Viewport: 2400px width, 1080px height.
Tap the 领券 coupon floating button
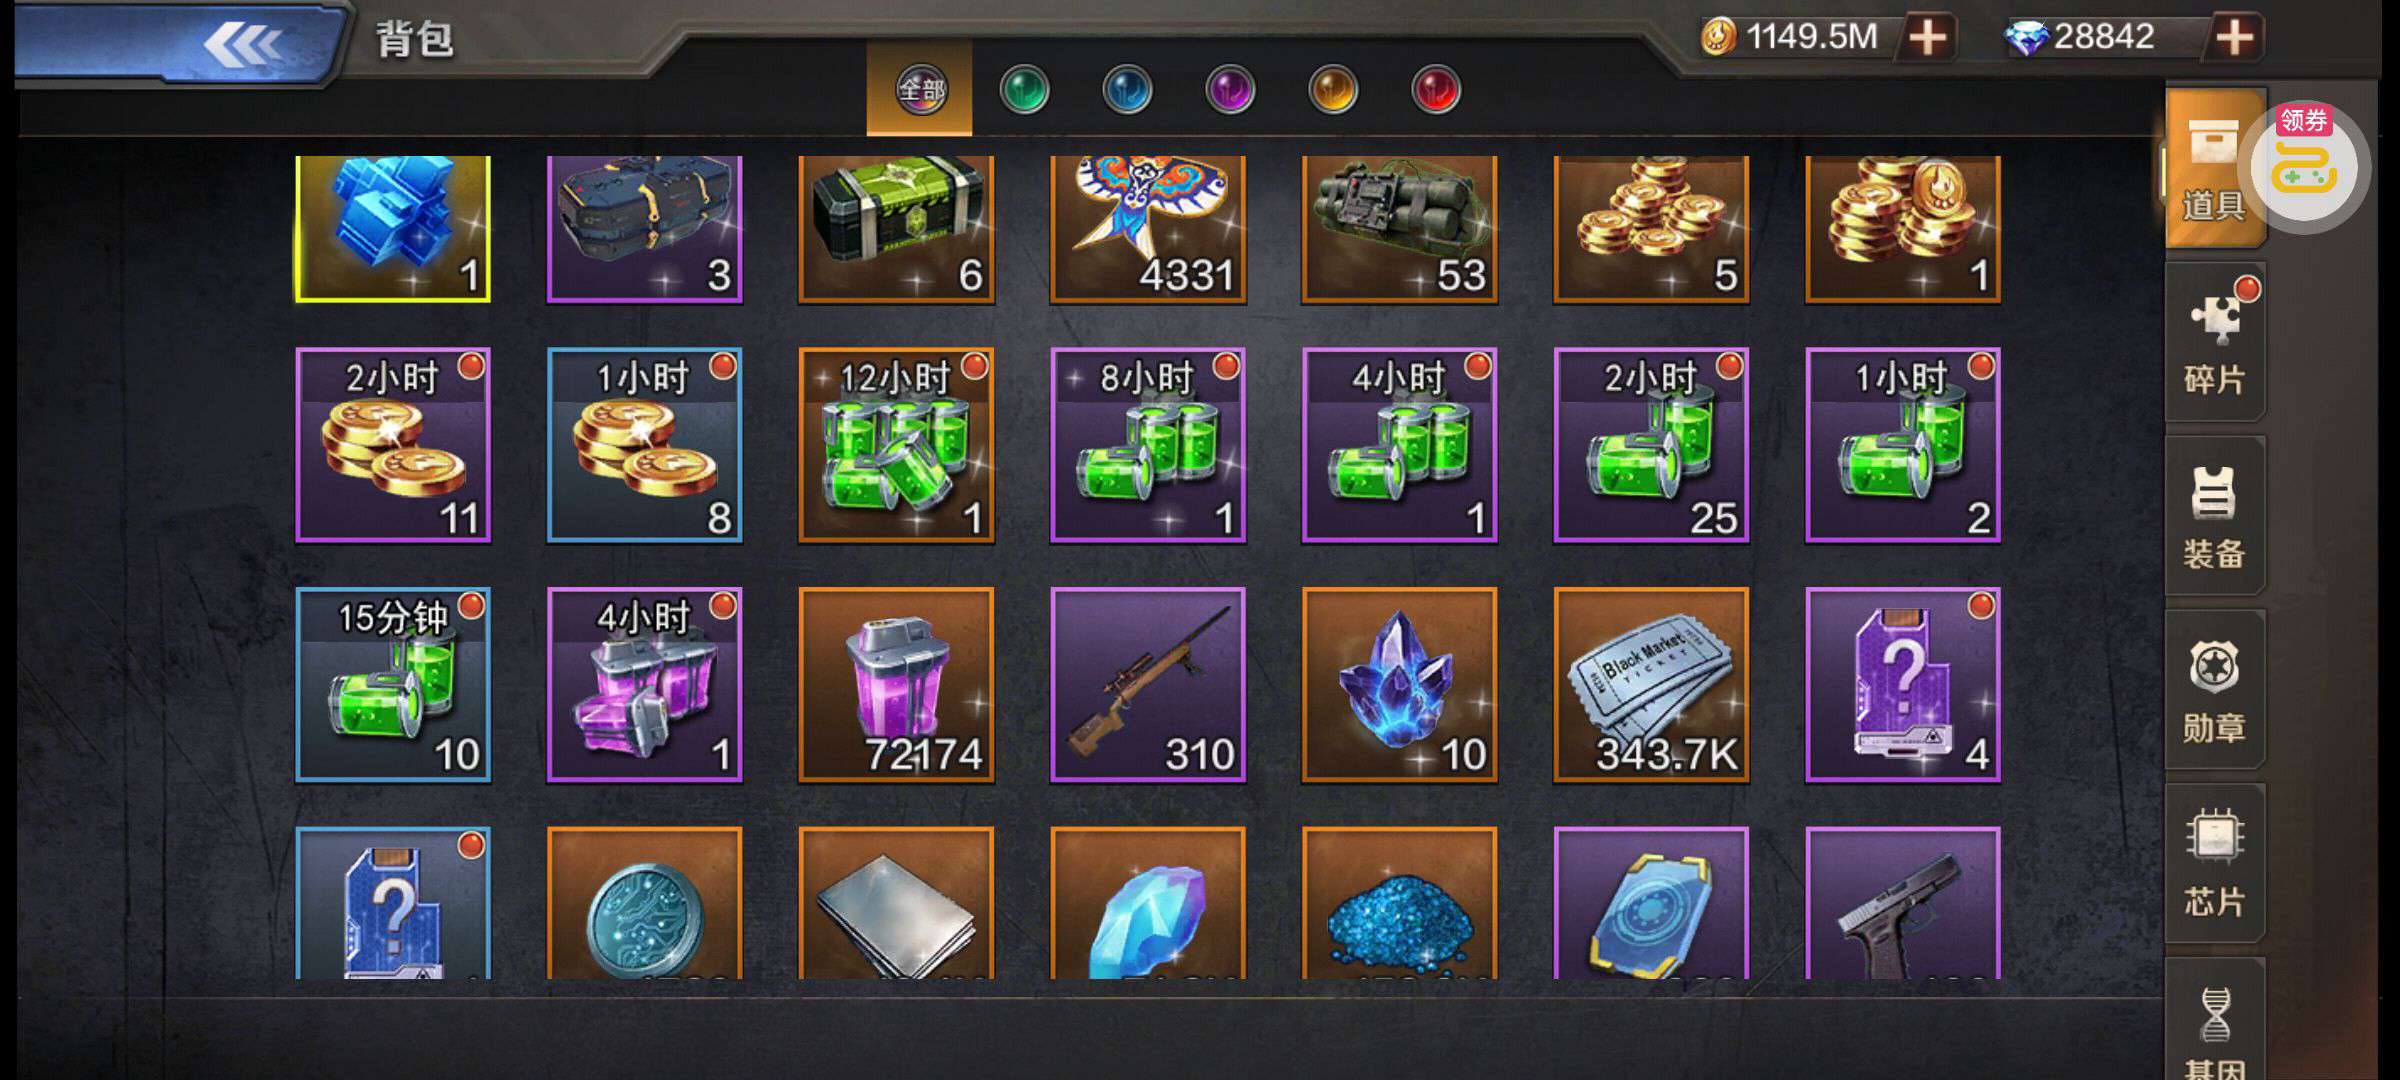click(2304, 166)
